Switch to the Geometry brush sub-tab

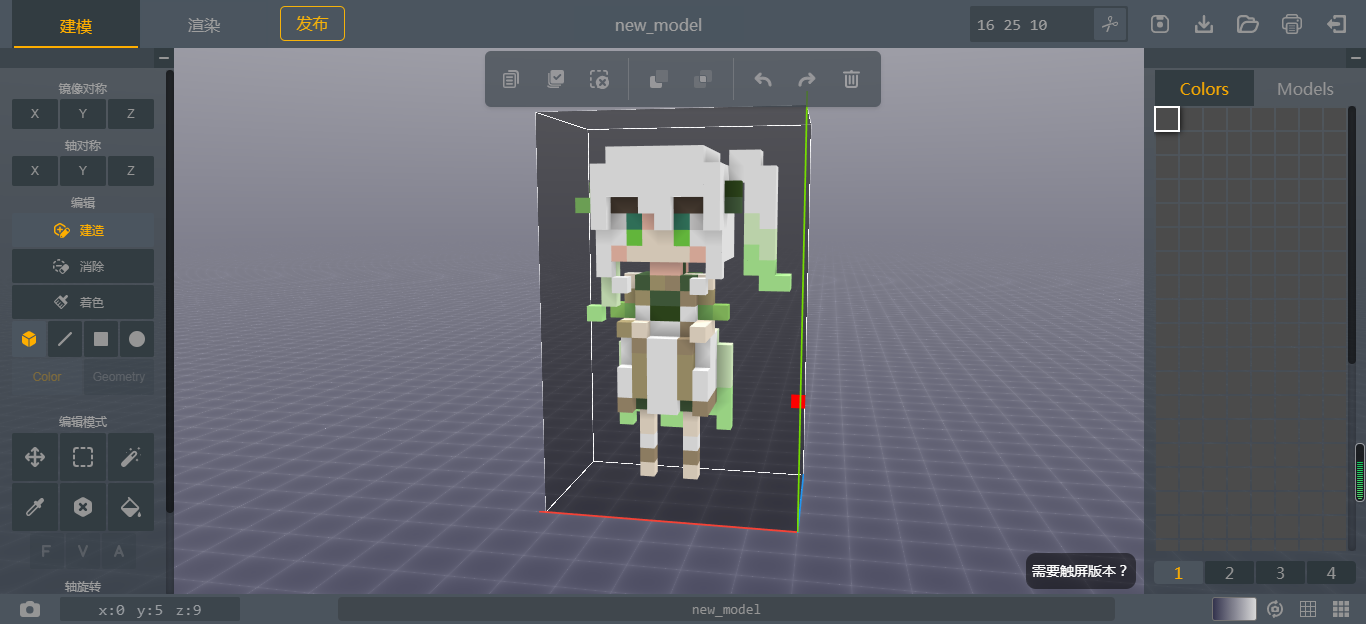(119, 377)
